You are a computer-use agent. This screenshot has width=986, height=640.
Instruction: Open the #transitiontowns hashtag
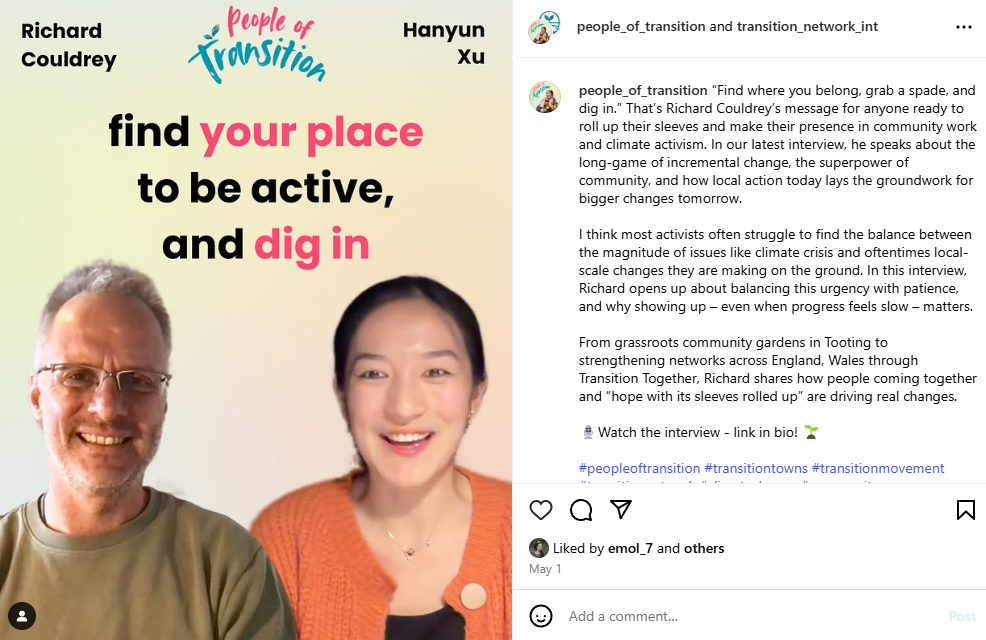[756, 468]
